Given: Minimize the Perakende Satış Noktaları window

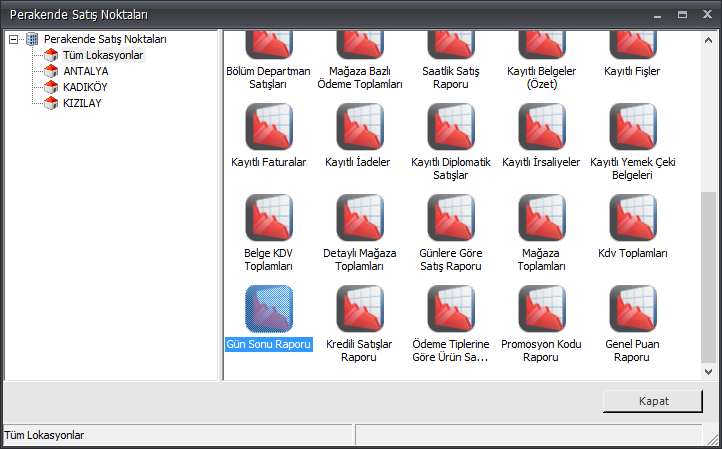Looking at the screenshot, I should coord(657,15).
